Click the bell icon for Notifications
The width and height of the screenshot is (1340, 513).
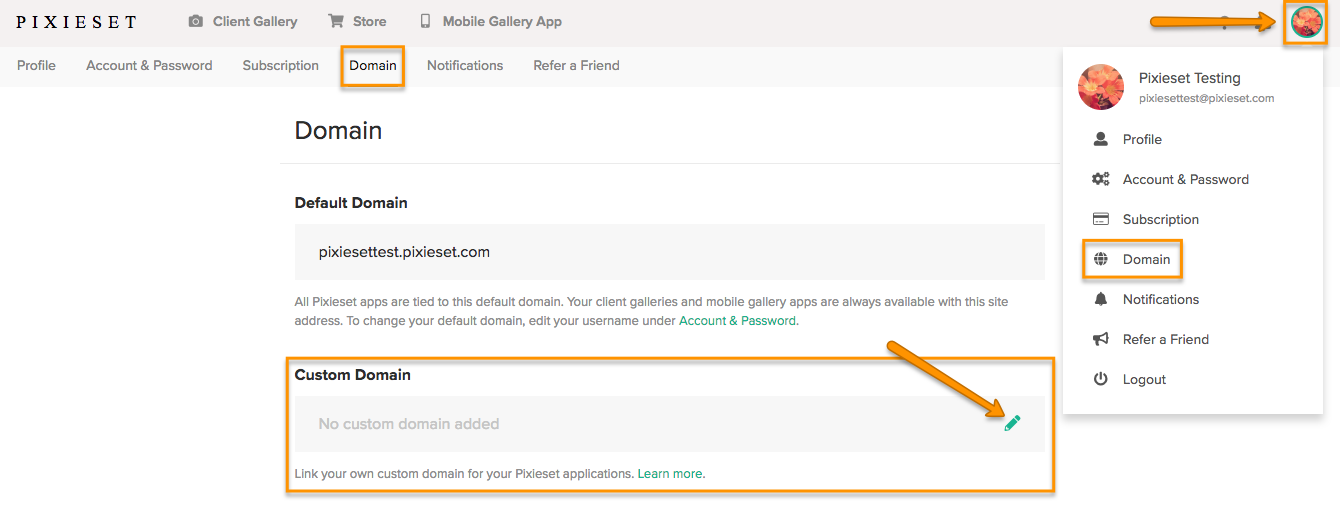1101,299
